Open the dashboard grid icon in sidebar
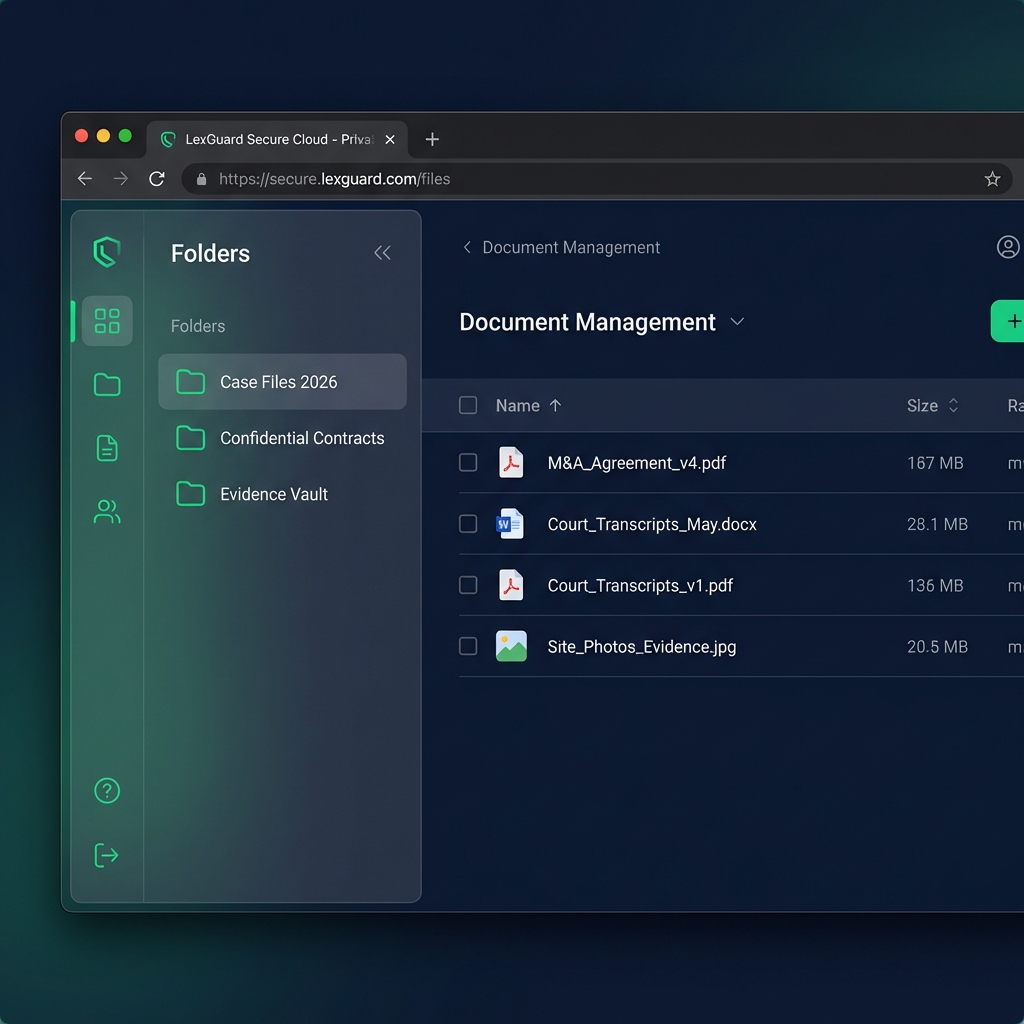 tap(107, 321)
